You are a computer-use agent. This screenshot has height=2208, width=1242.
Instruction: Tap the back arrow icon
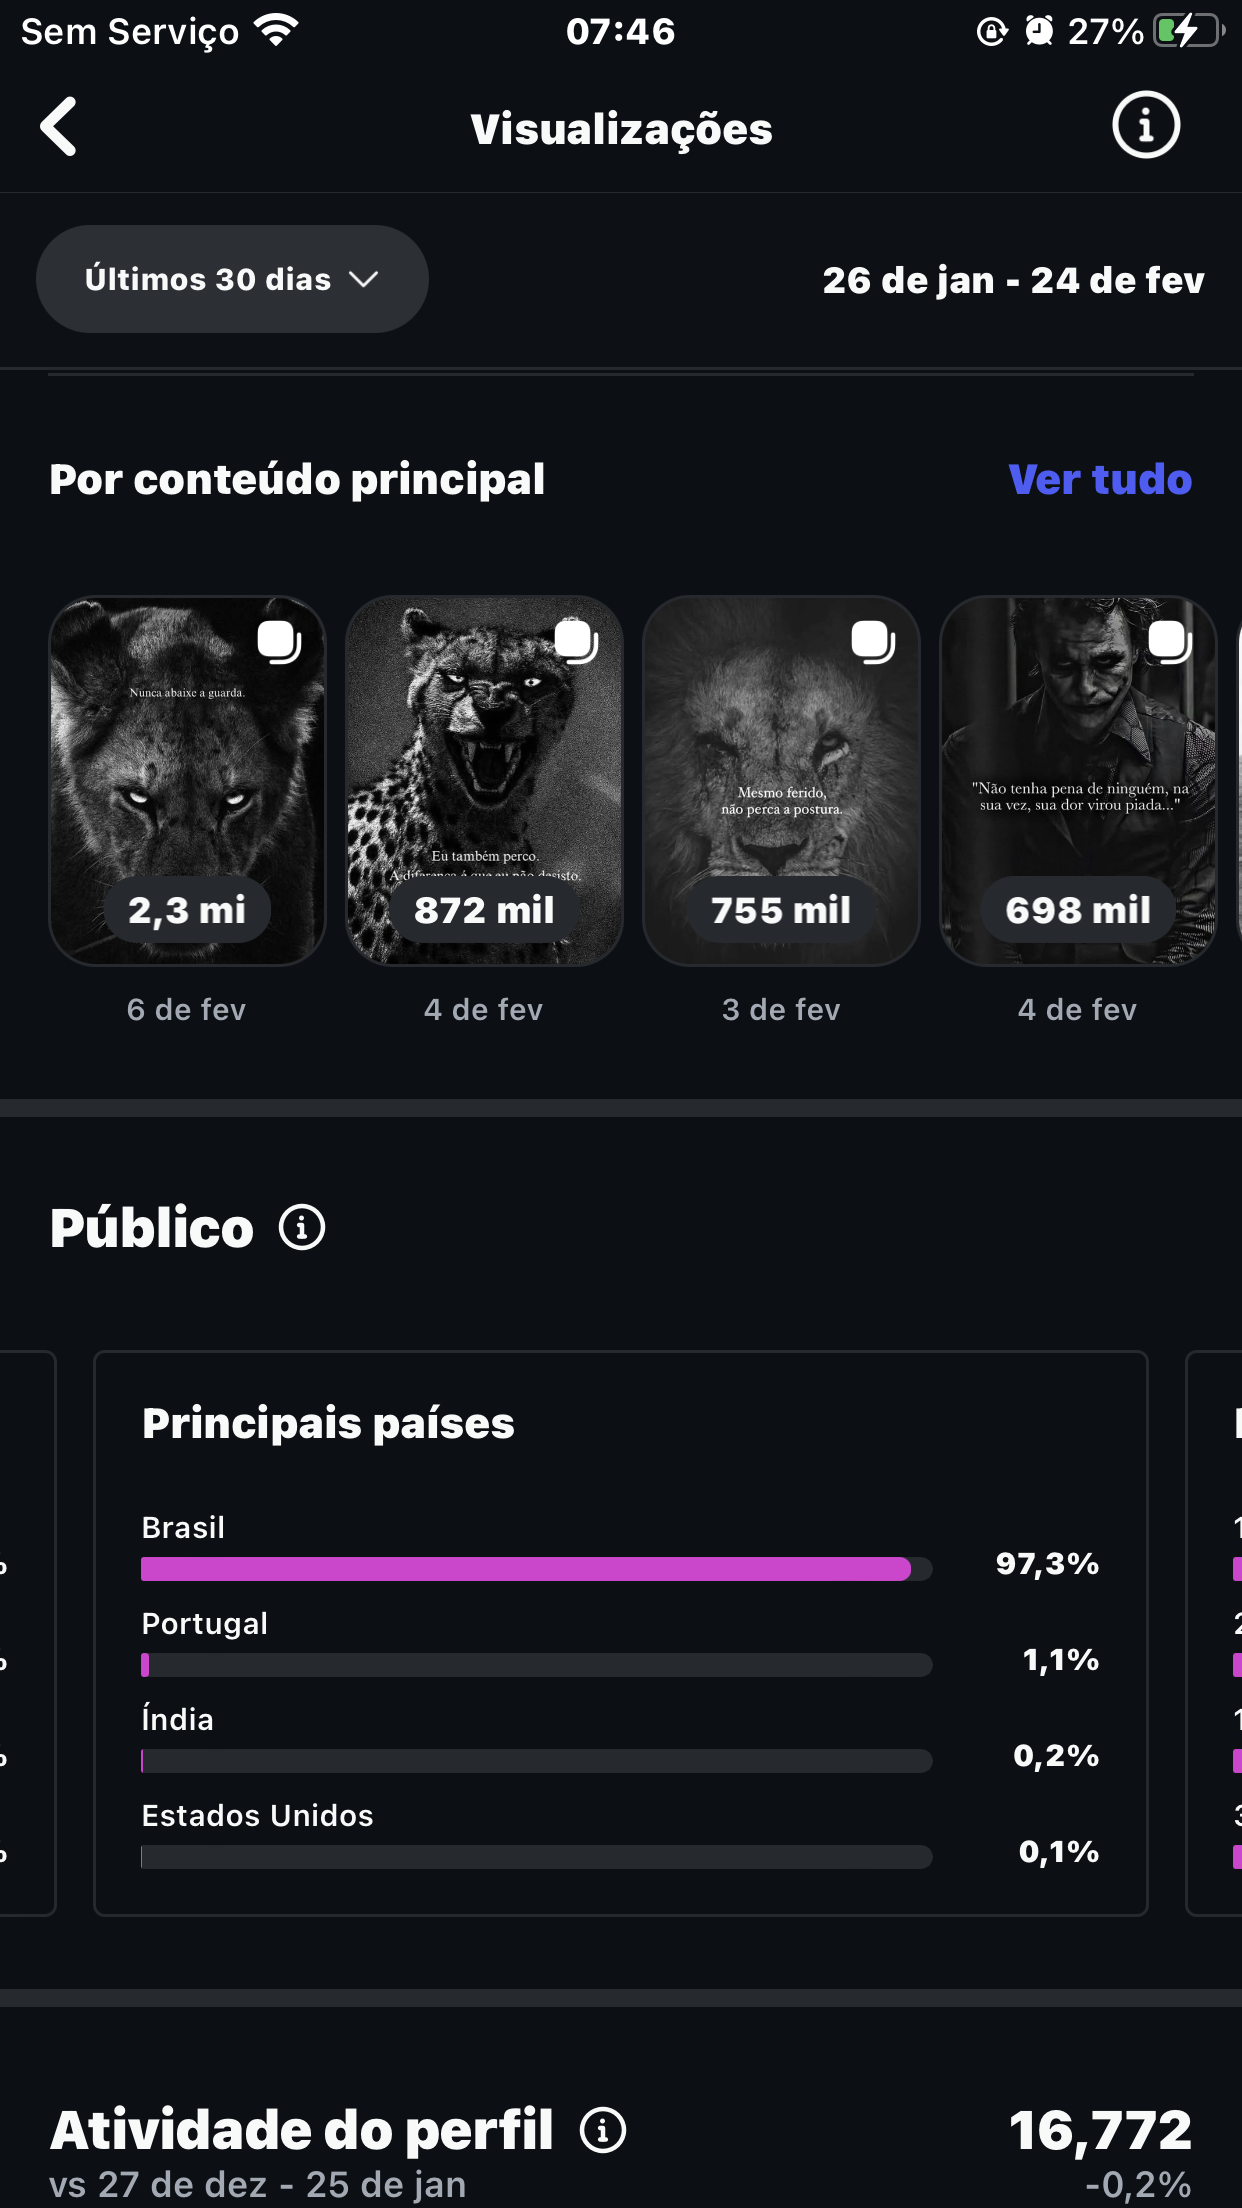coord(59,127)
